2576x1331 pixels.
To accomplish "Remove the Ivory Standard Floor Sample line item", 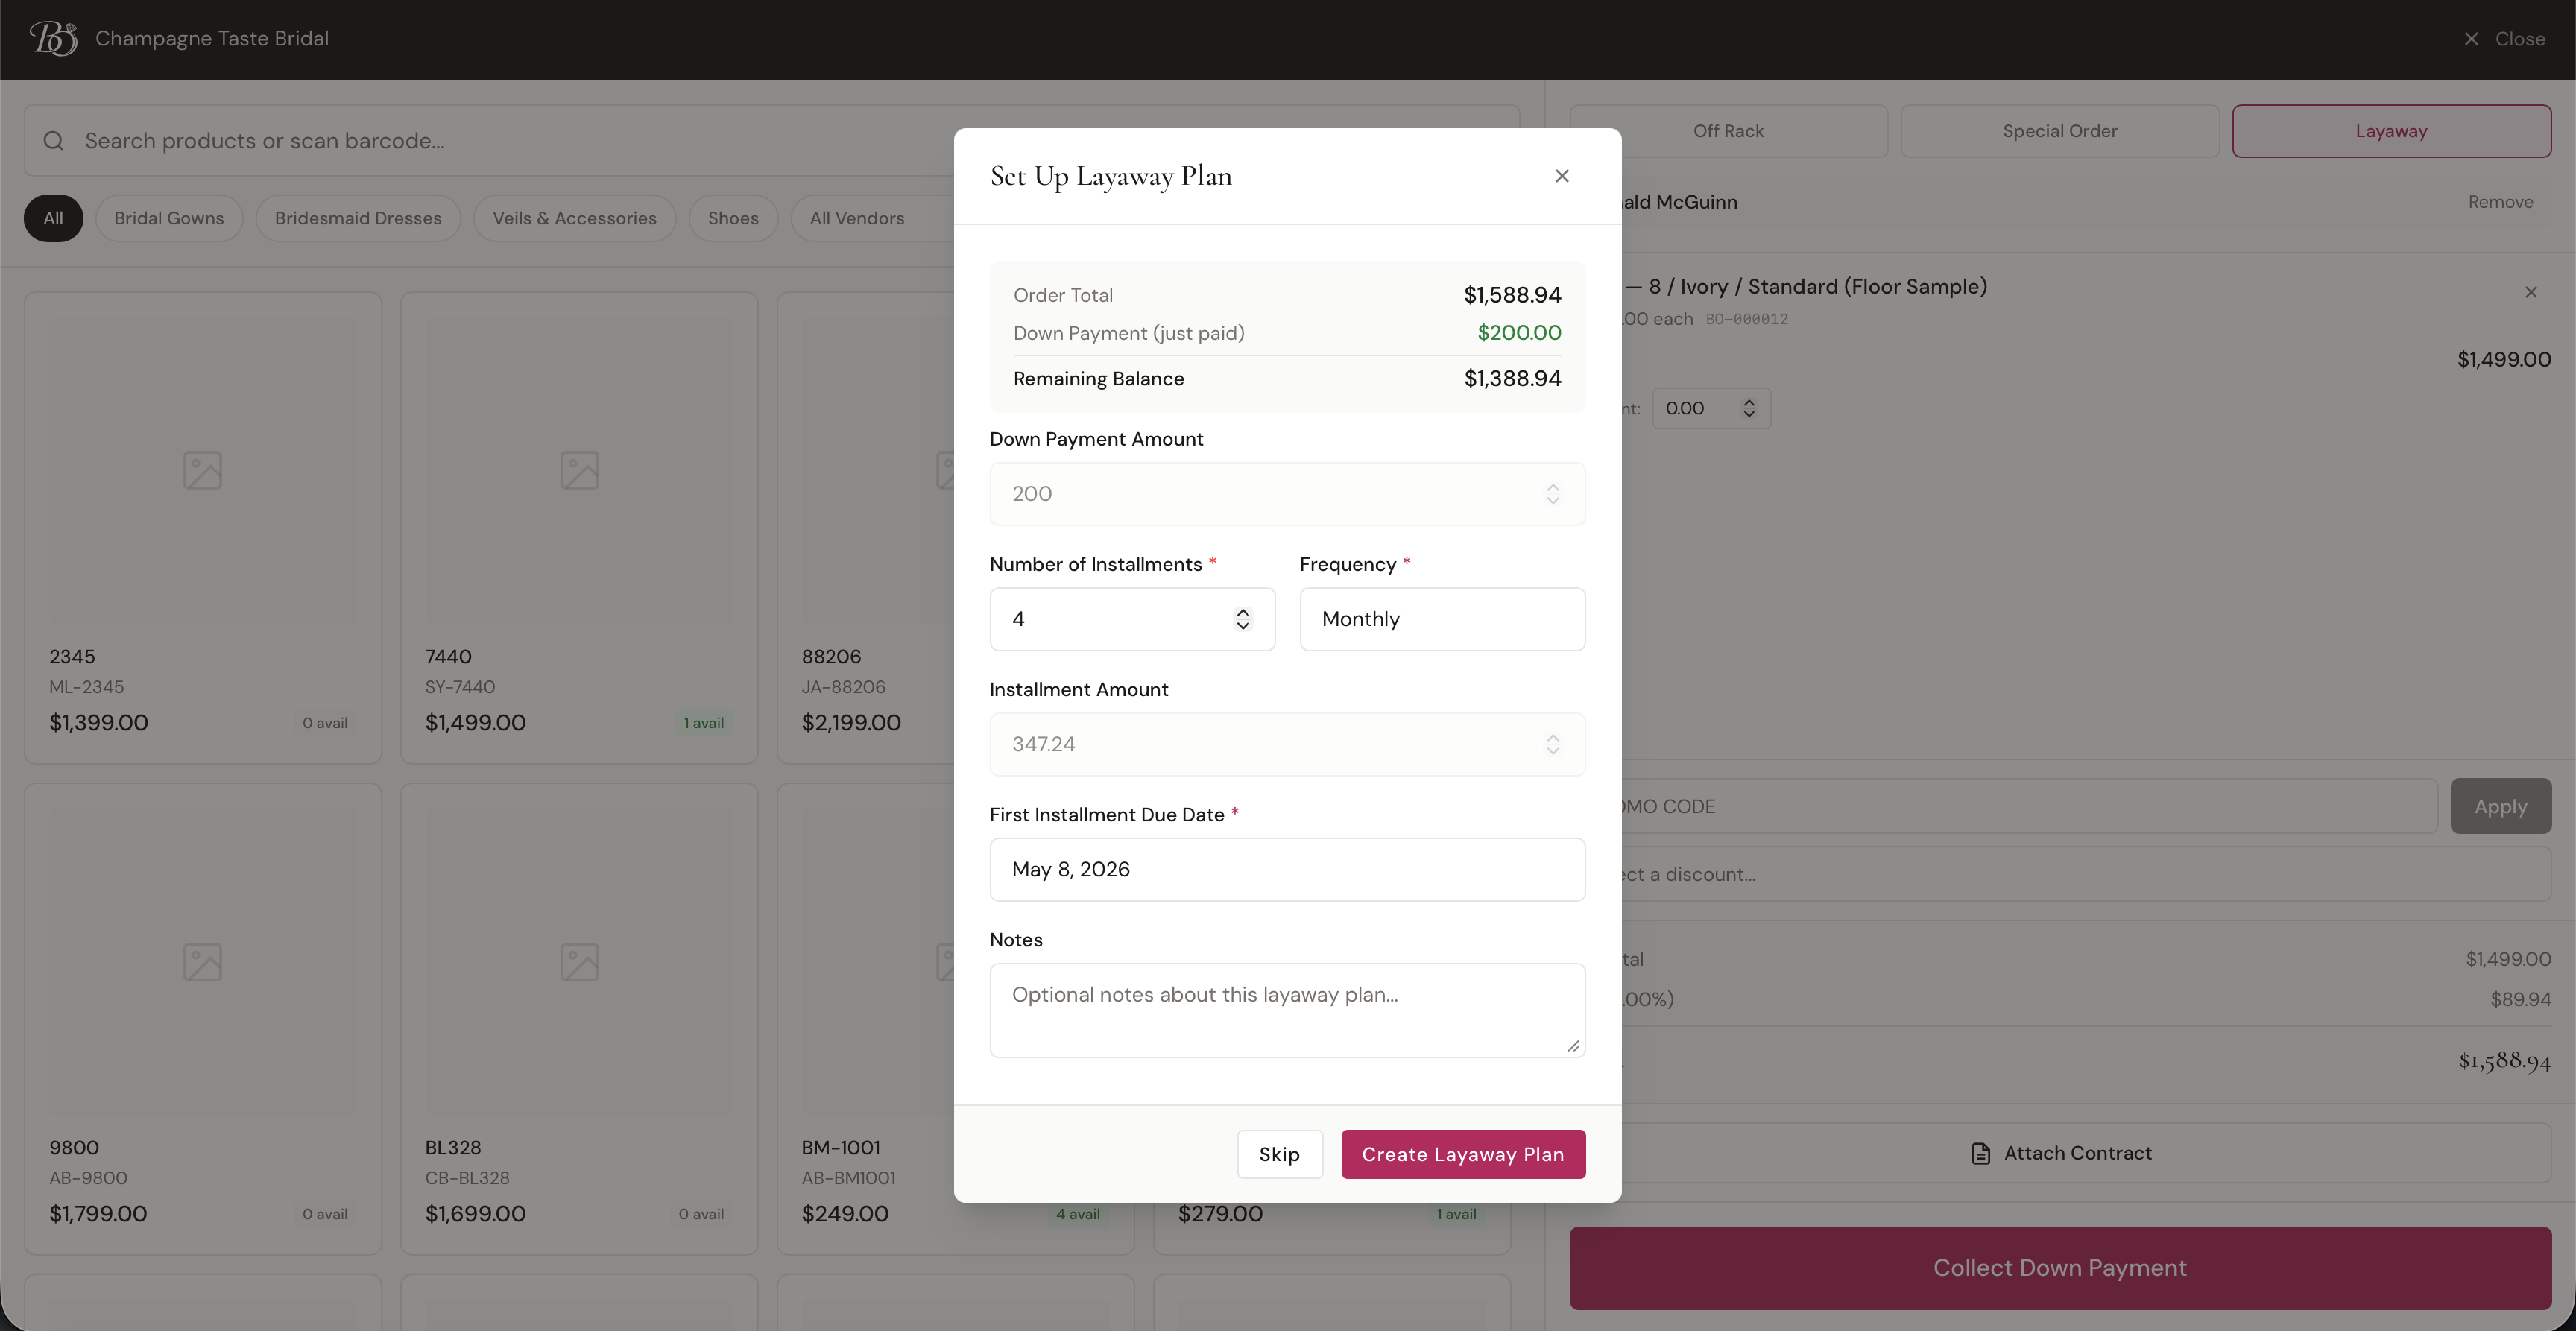I will [2531, 292].
